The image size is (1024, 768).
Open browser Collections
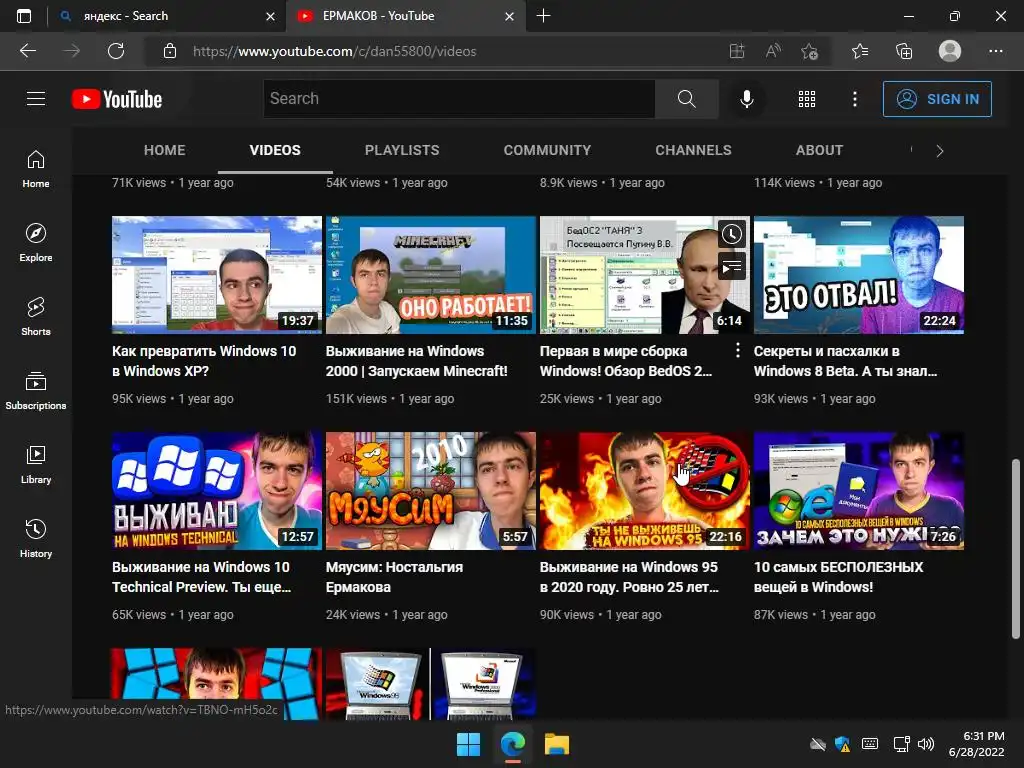pos(904,51)
